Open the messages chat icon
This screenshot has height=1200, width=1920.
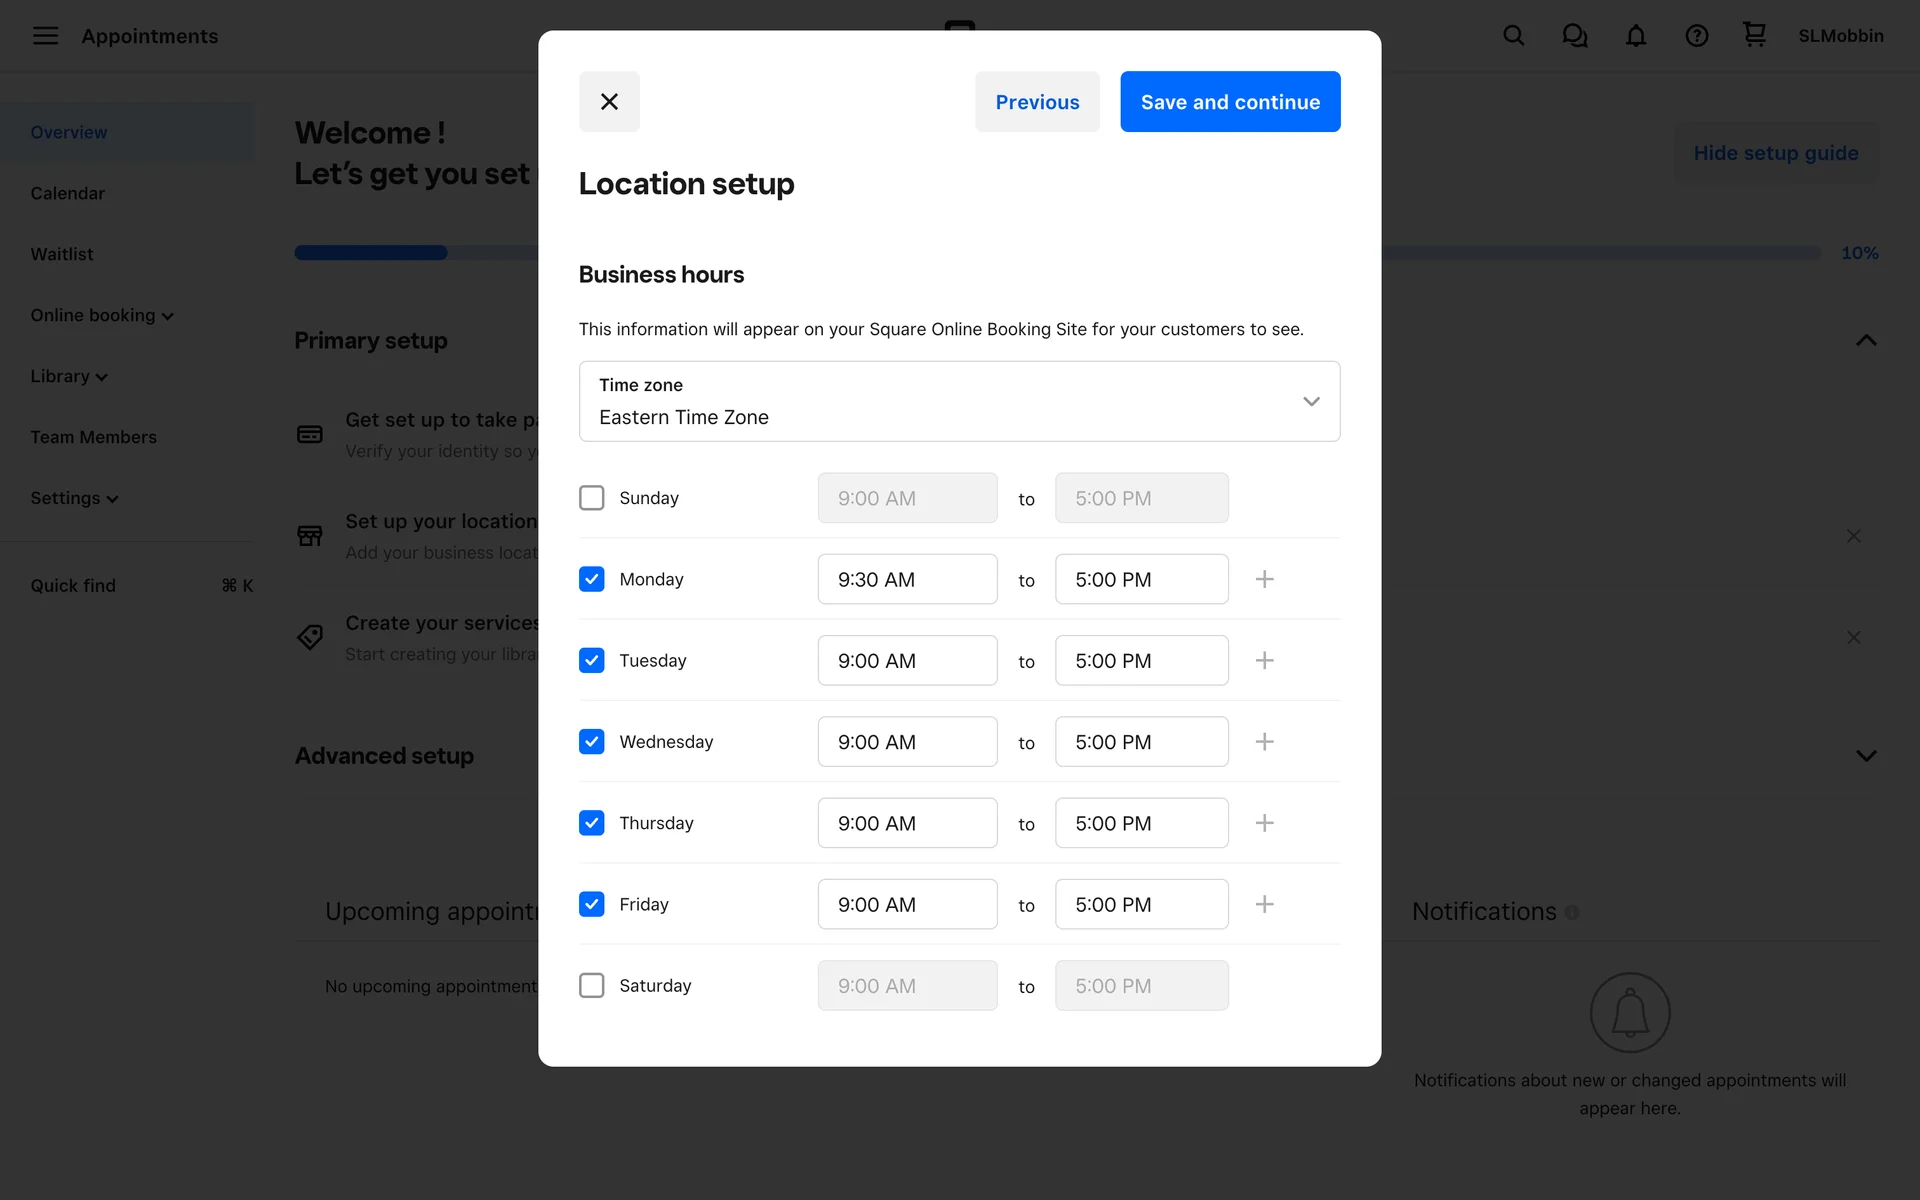(x=1574, y=36)
